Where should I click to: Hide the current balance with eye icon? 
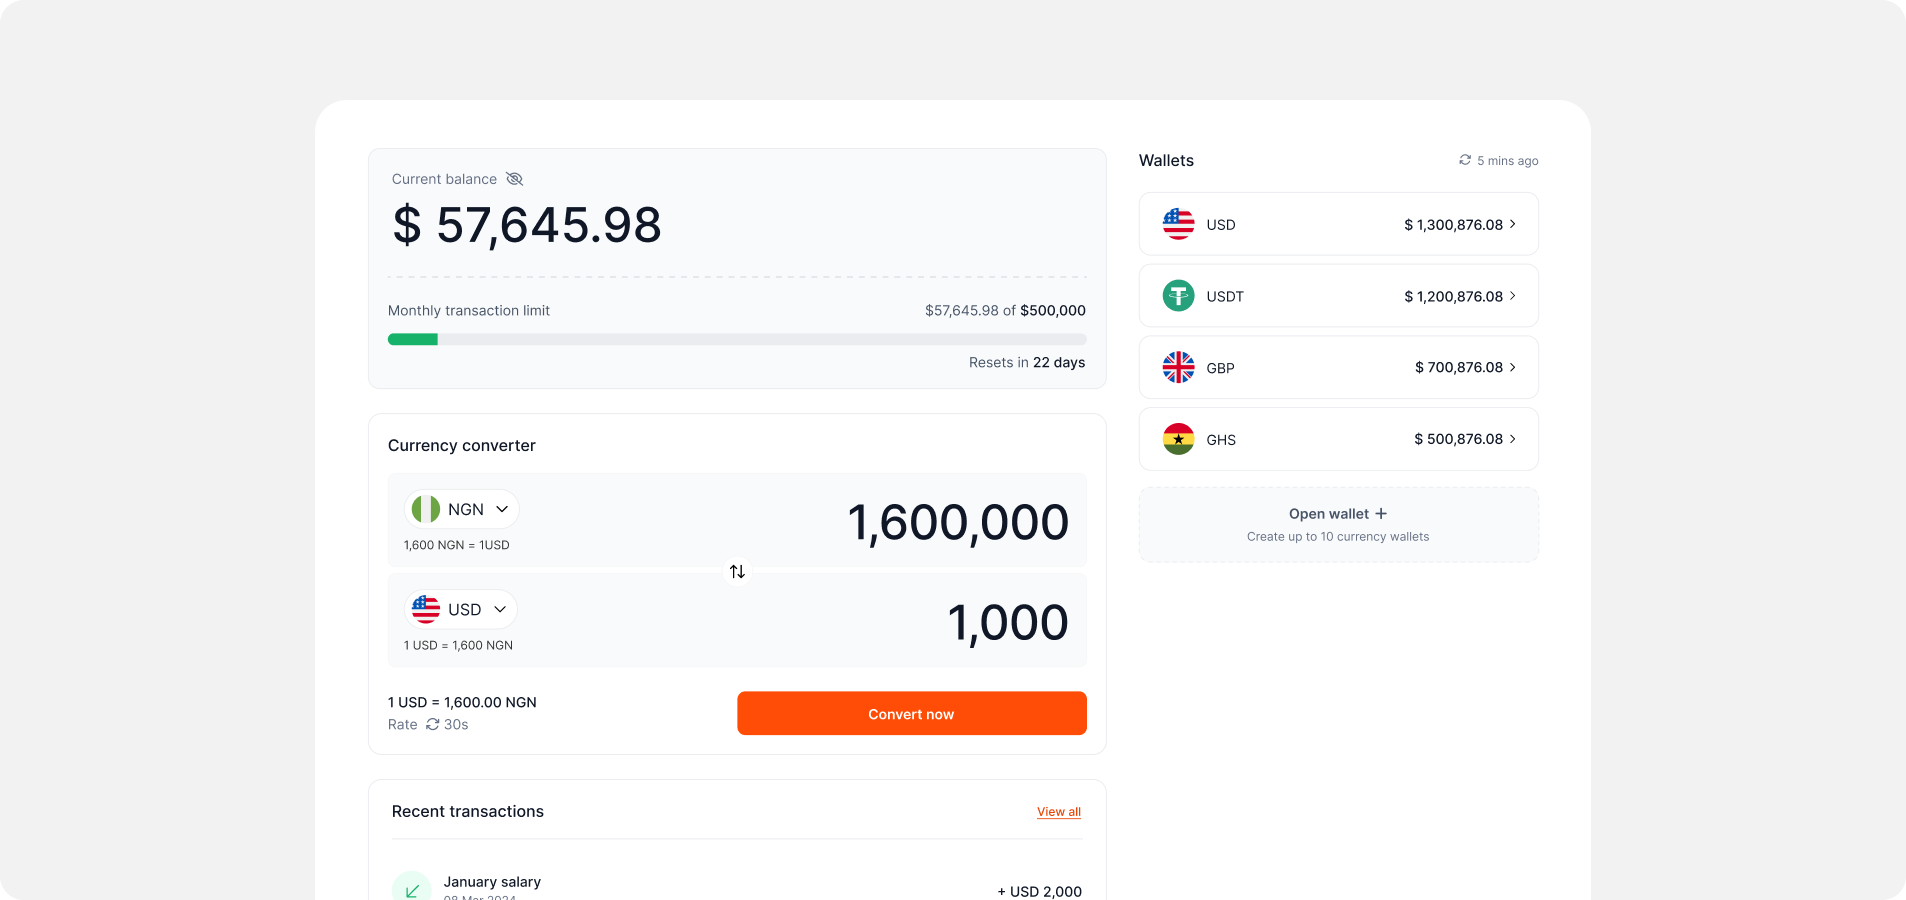point(514,179)
